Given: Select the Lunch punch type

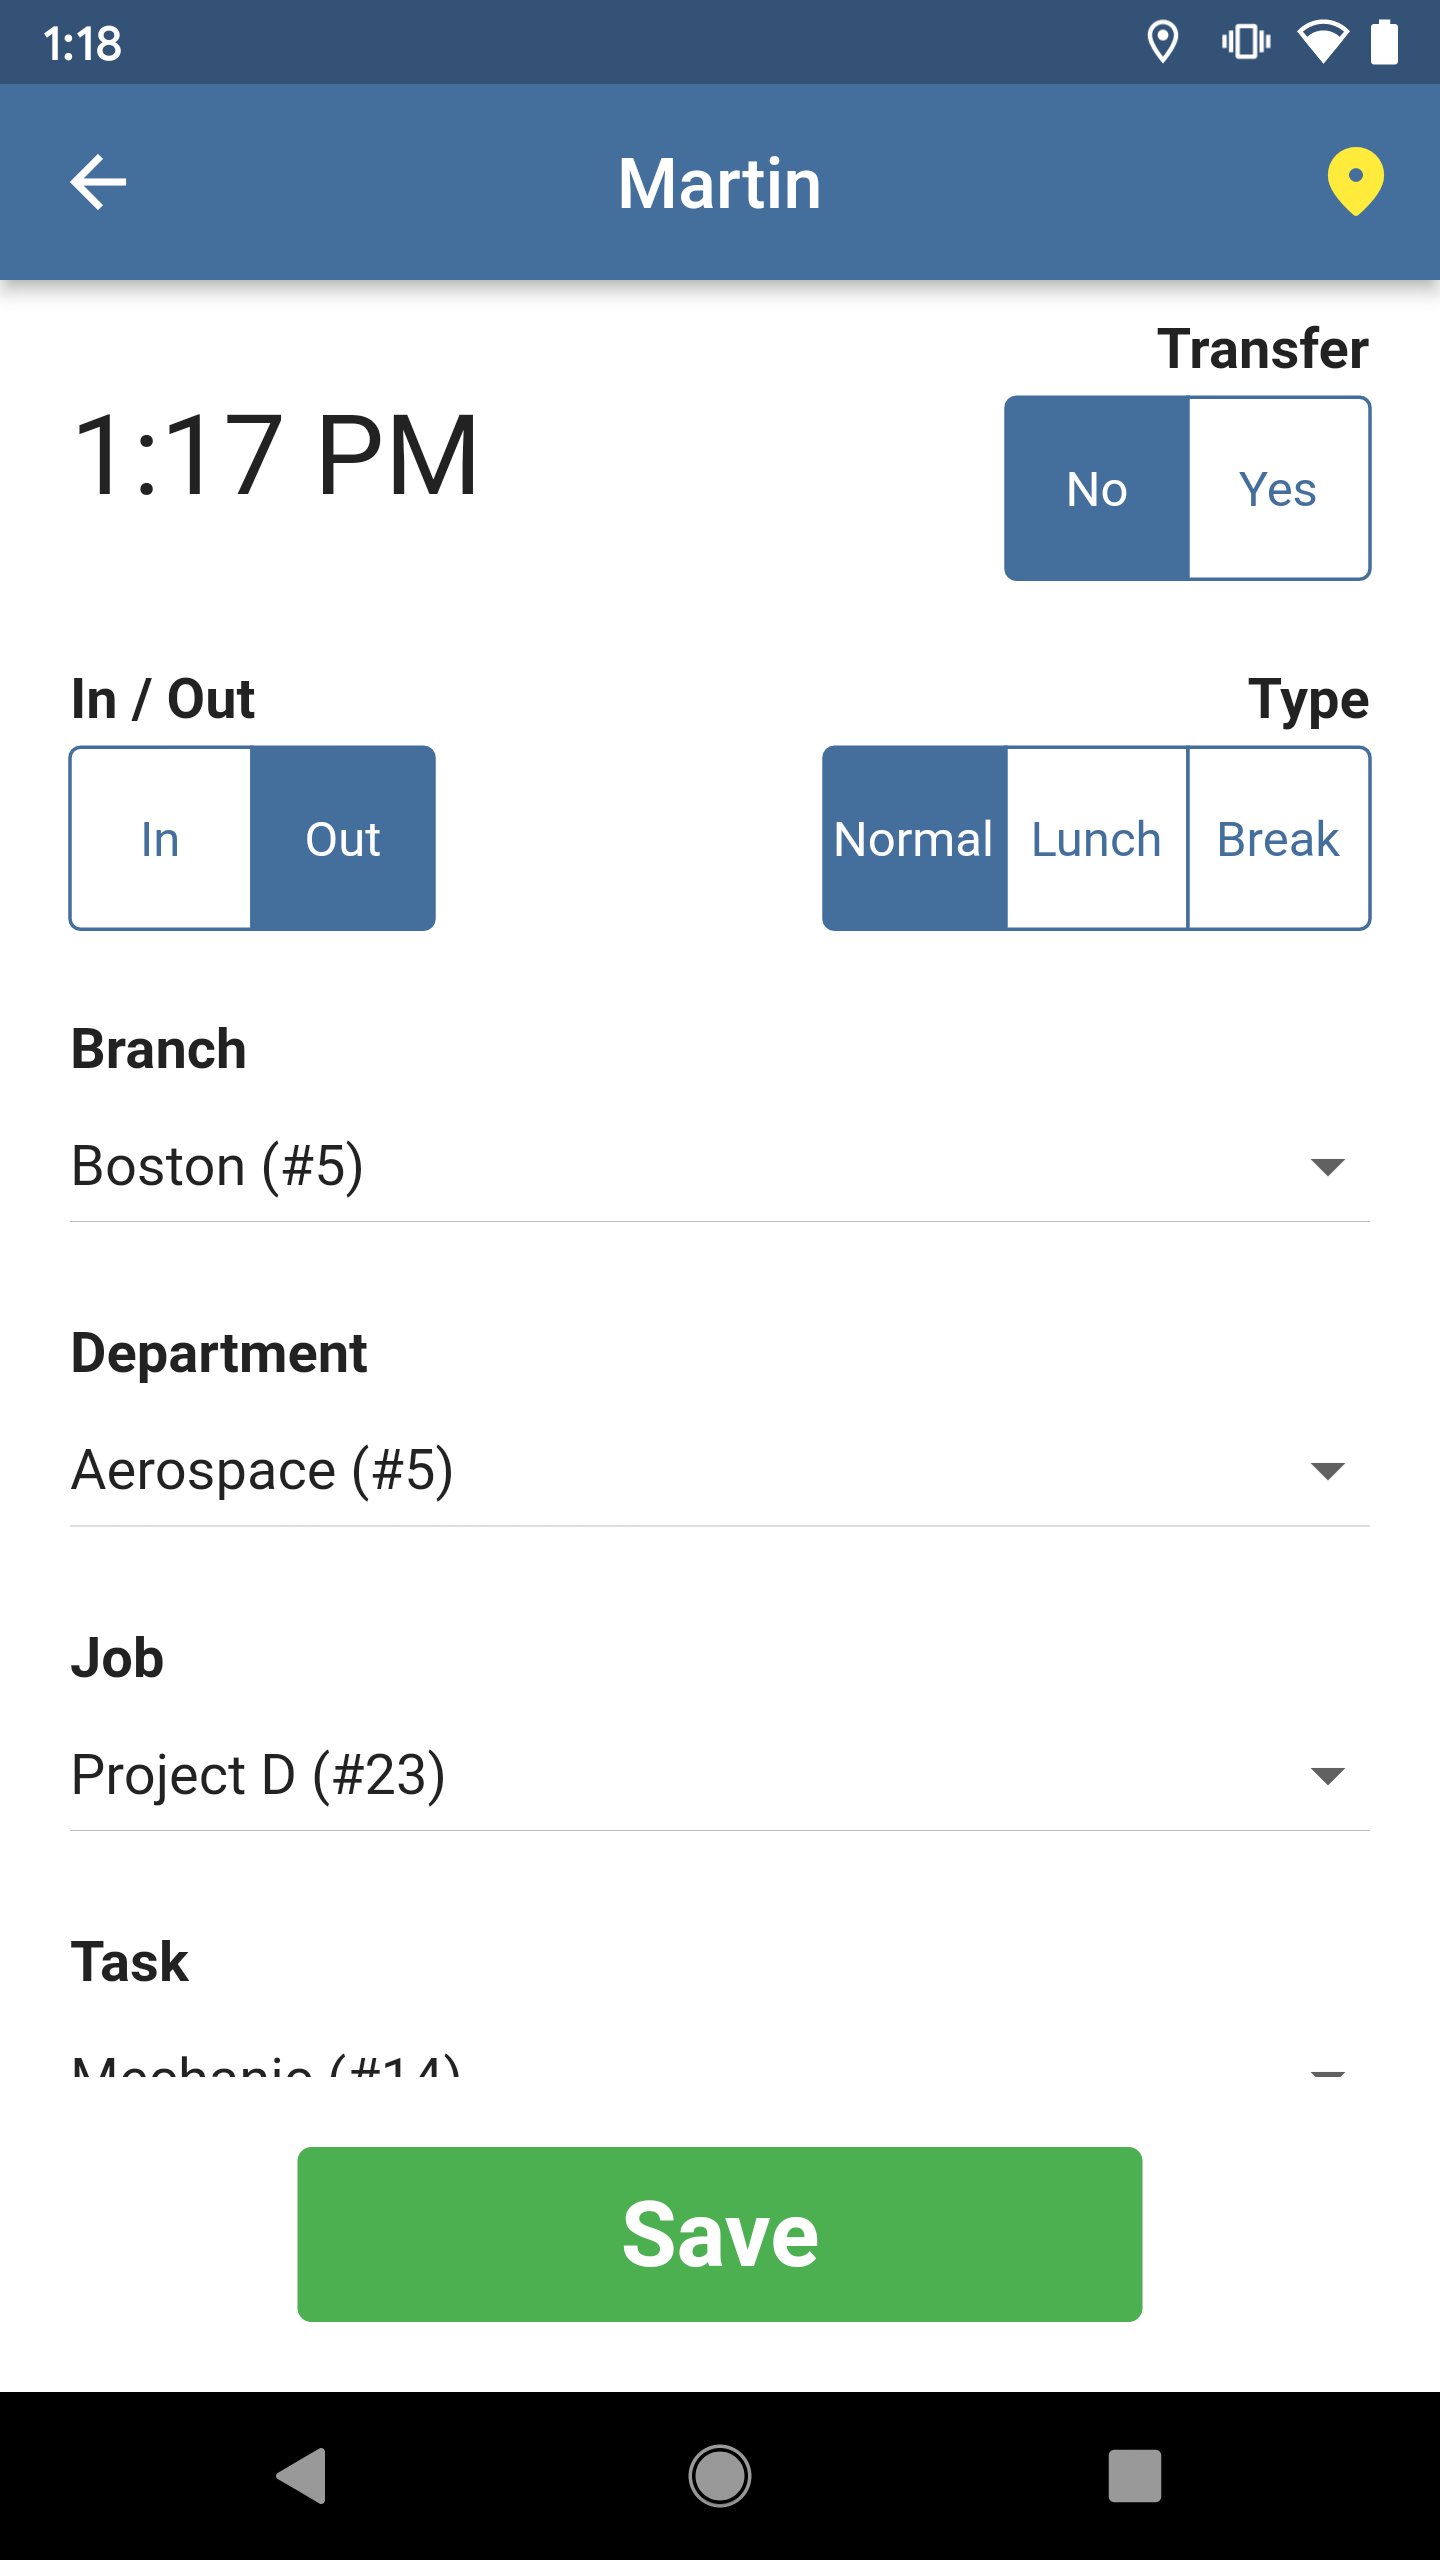Looking at the screenshot, I should pyautogui.click(x=1096, y=839).
